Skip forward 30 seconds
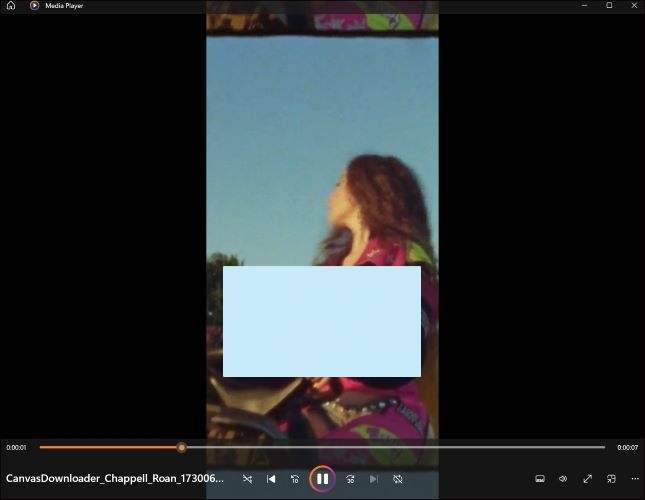The height and width of the screenshot is (500, 645). point(350,479)
